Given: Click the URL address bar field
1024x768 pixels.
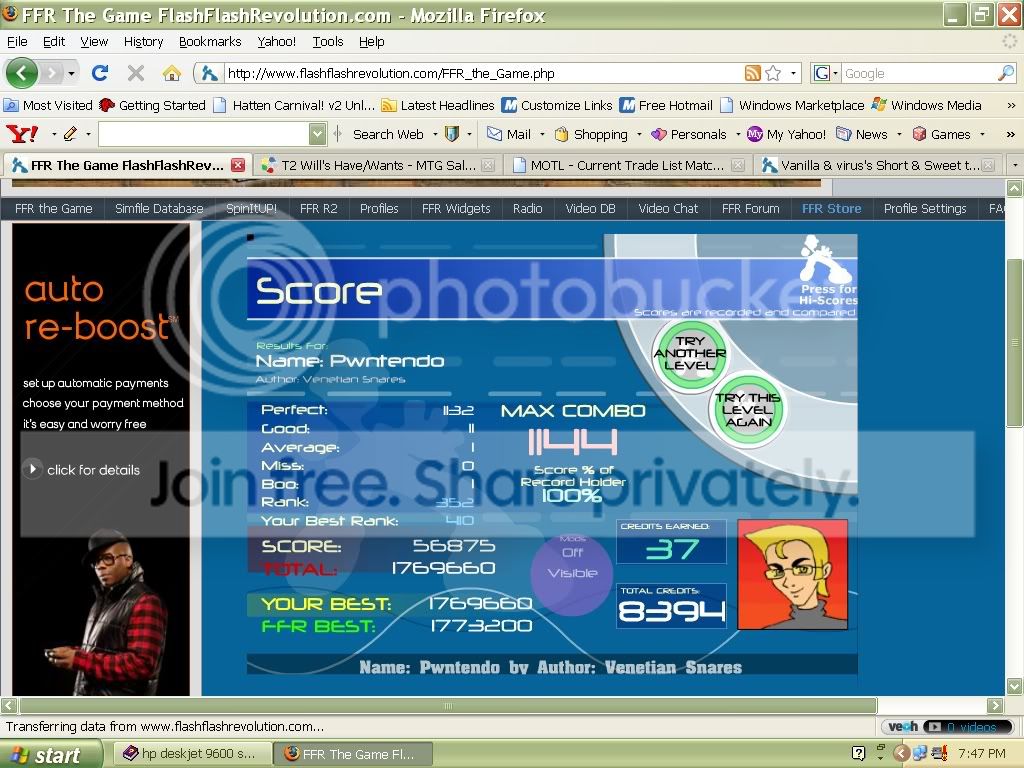Looking at the screenshot, I should pyautogui.click(x=480, y=73).
